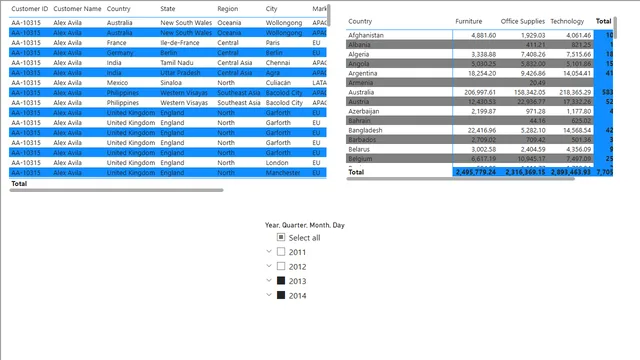The width and height of the screenshot is (640, 360).
Task: Sort matrix by Technology column header
Action: click(567, 21)
